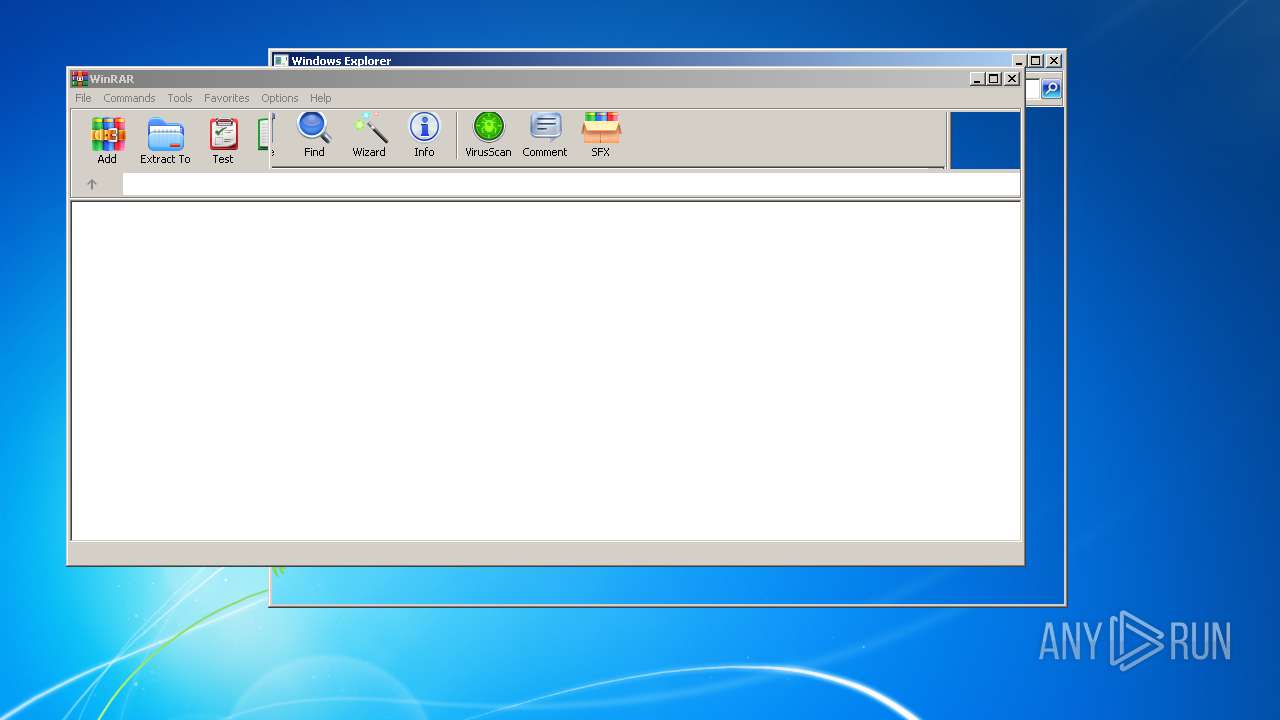Click the search icon in Windows Explorer
Viewport: 1280px width, 720px height.
coord(1051,89)
